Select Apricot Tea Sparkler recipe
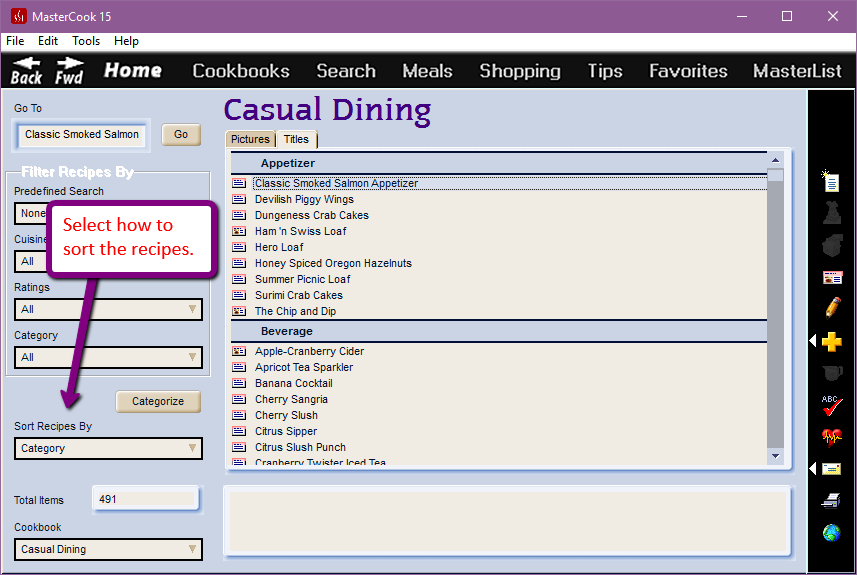 pyautogui.click(x=304, y=367)
